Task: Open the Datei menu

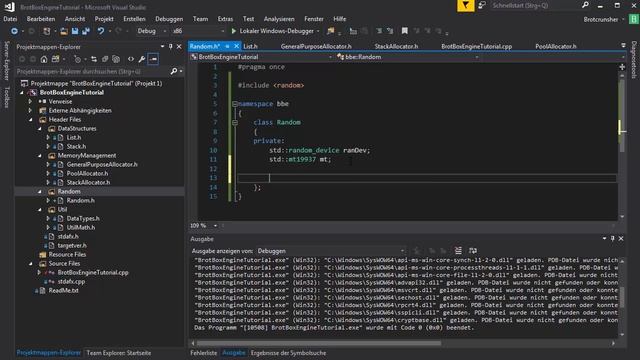Action: [x=10, y=19]
